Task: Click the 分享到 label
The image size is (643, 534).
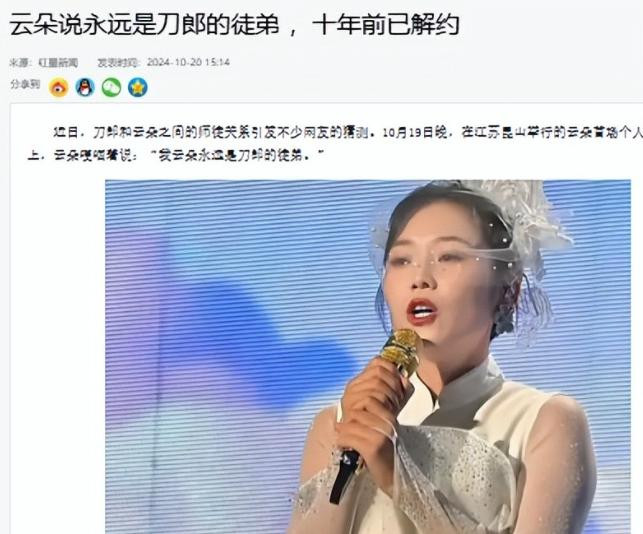Action: (x=25, y=84)
